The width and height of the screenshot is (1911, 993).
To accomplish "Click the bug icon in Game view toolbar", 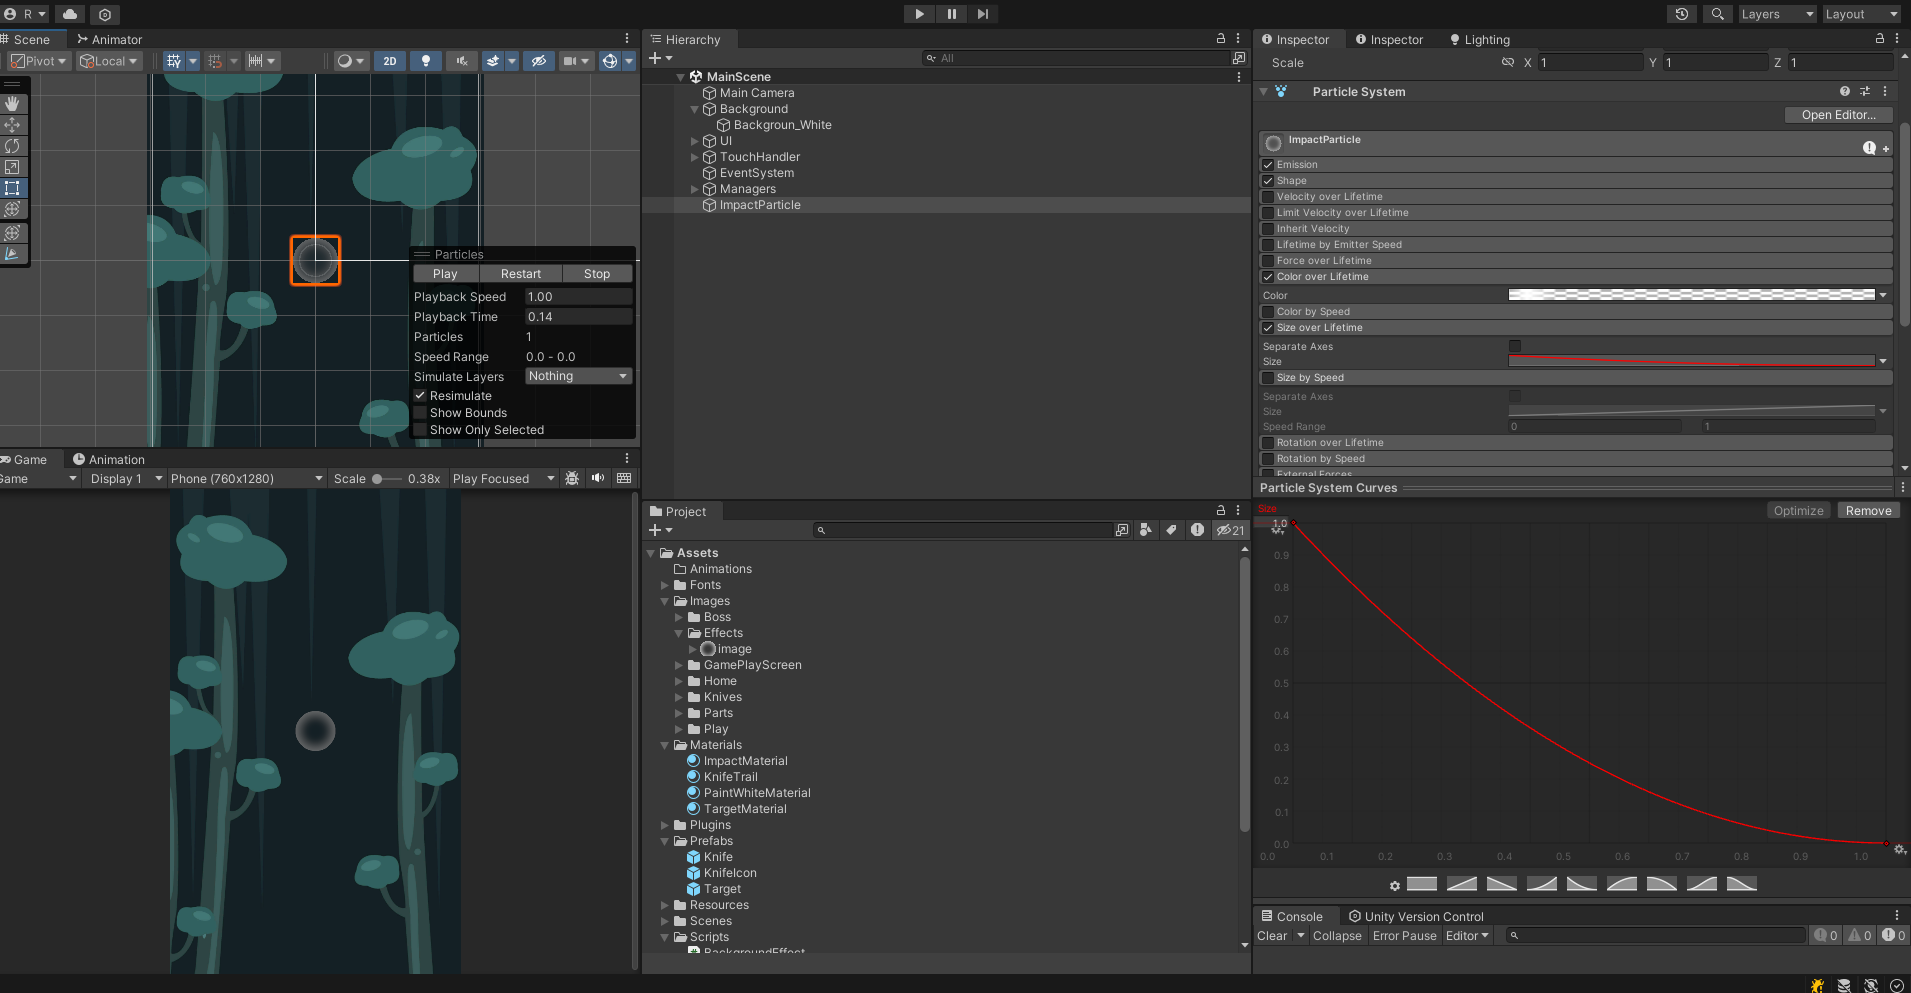I will click(x=572, y=478).
